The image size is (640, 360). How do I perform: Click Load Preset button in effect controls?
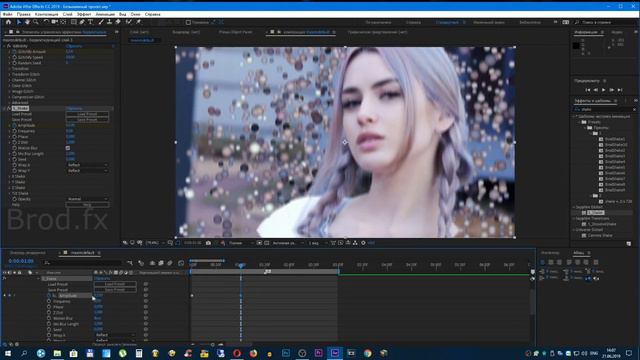[87, 114]
